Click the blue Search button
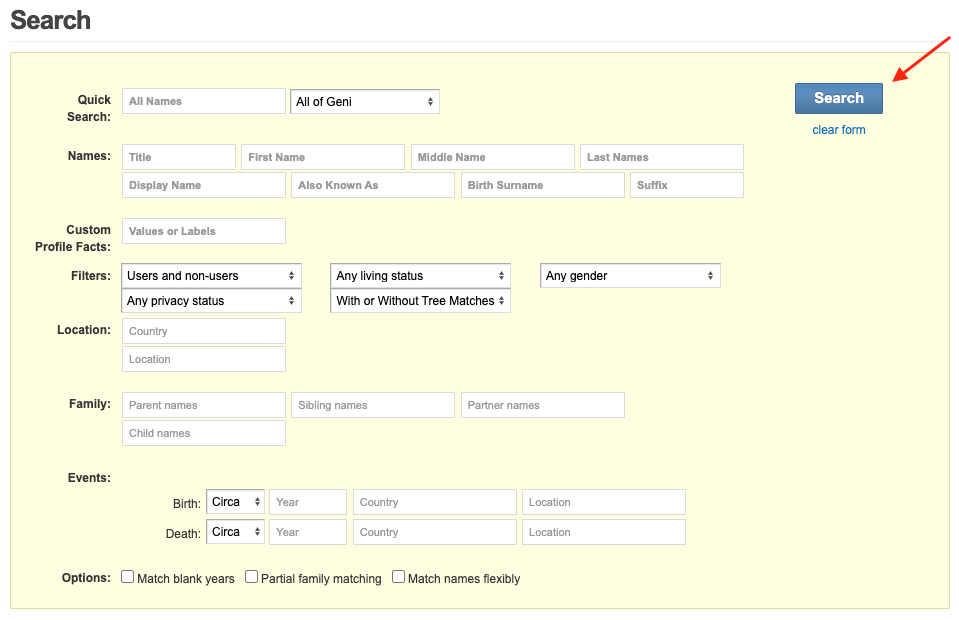Screen dimensions: 959x620 [x=838, y=98]
